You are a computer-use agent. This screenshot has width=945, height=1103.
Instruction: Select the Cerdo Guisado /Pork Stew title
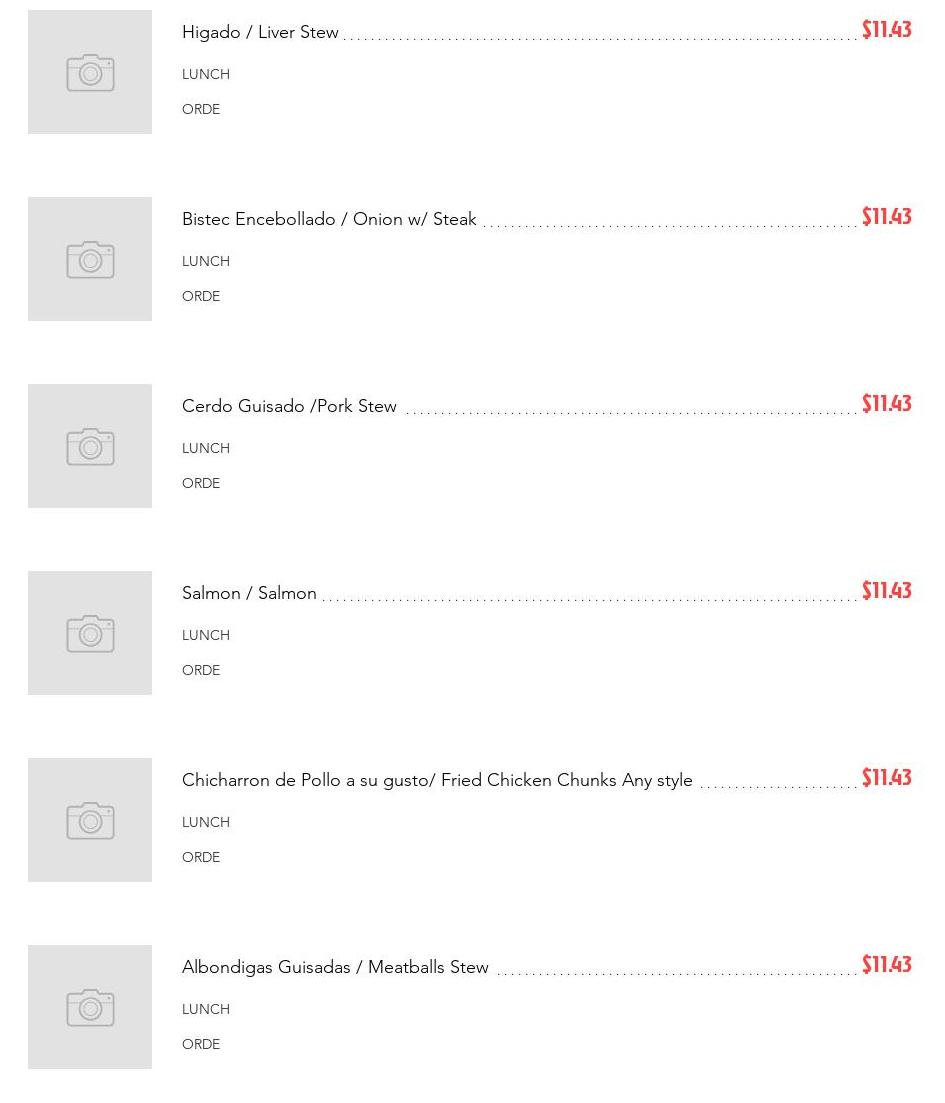[x=289, y=406]
